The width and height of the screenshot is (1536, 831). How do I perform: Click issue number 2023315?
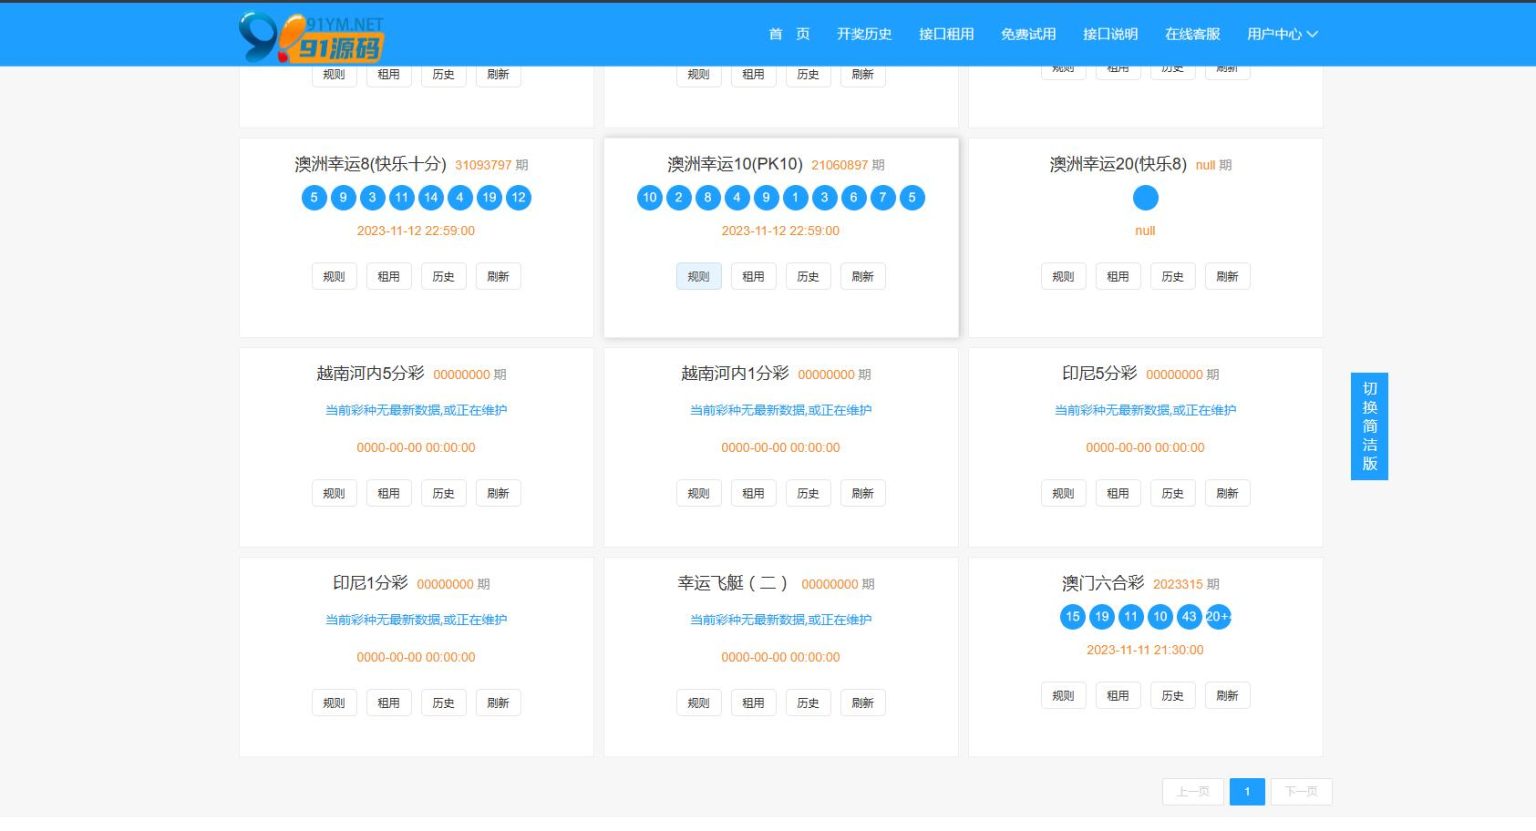(x=1178, y=584)
